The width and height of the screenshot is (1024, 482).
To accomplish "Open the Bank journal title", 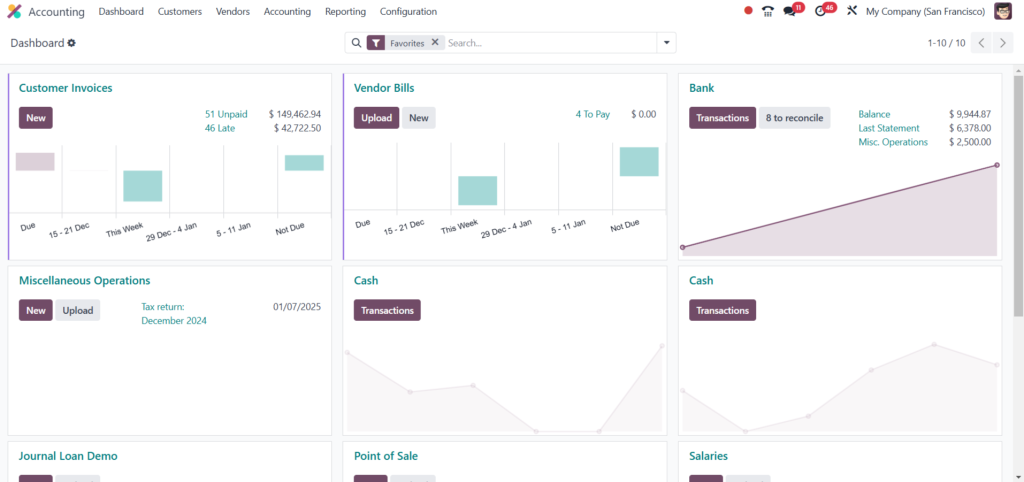I will point(701,88).
